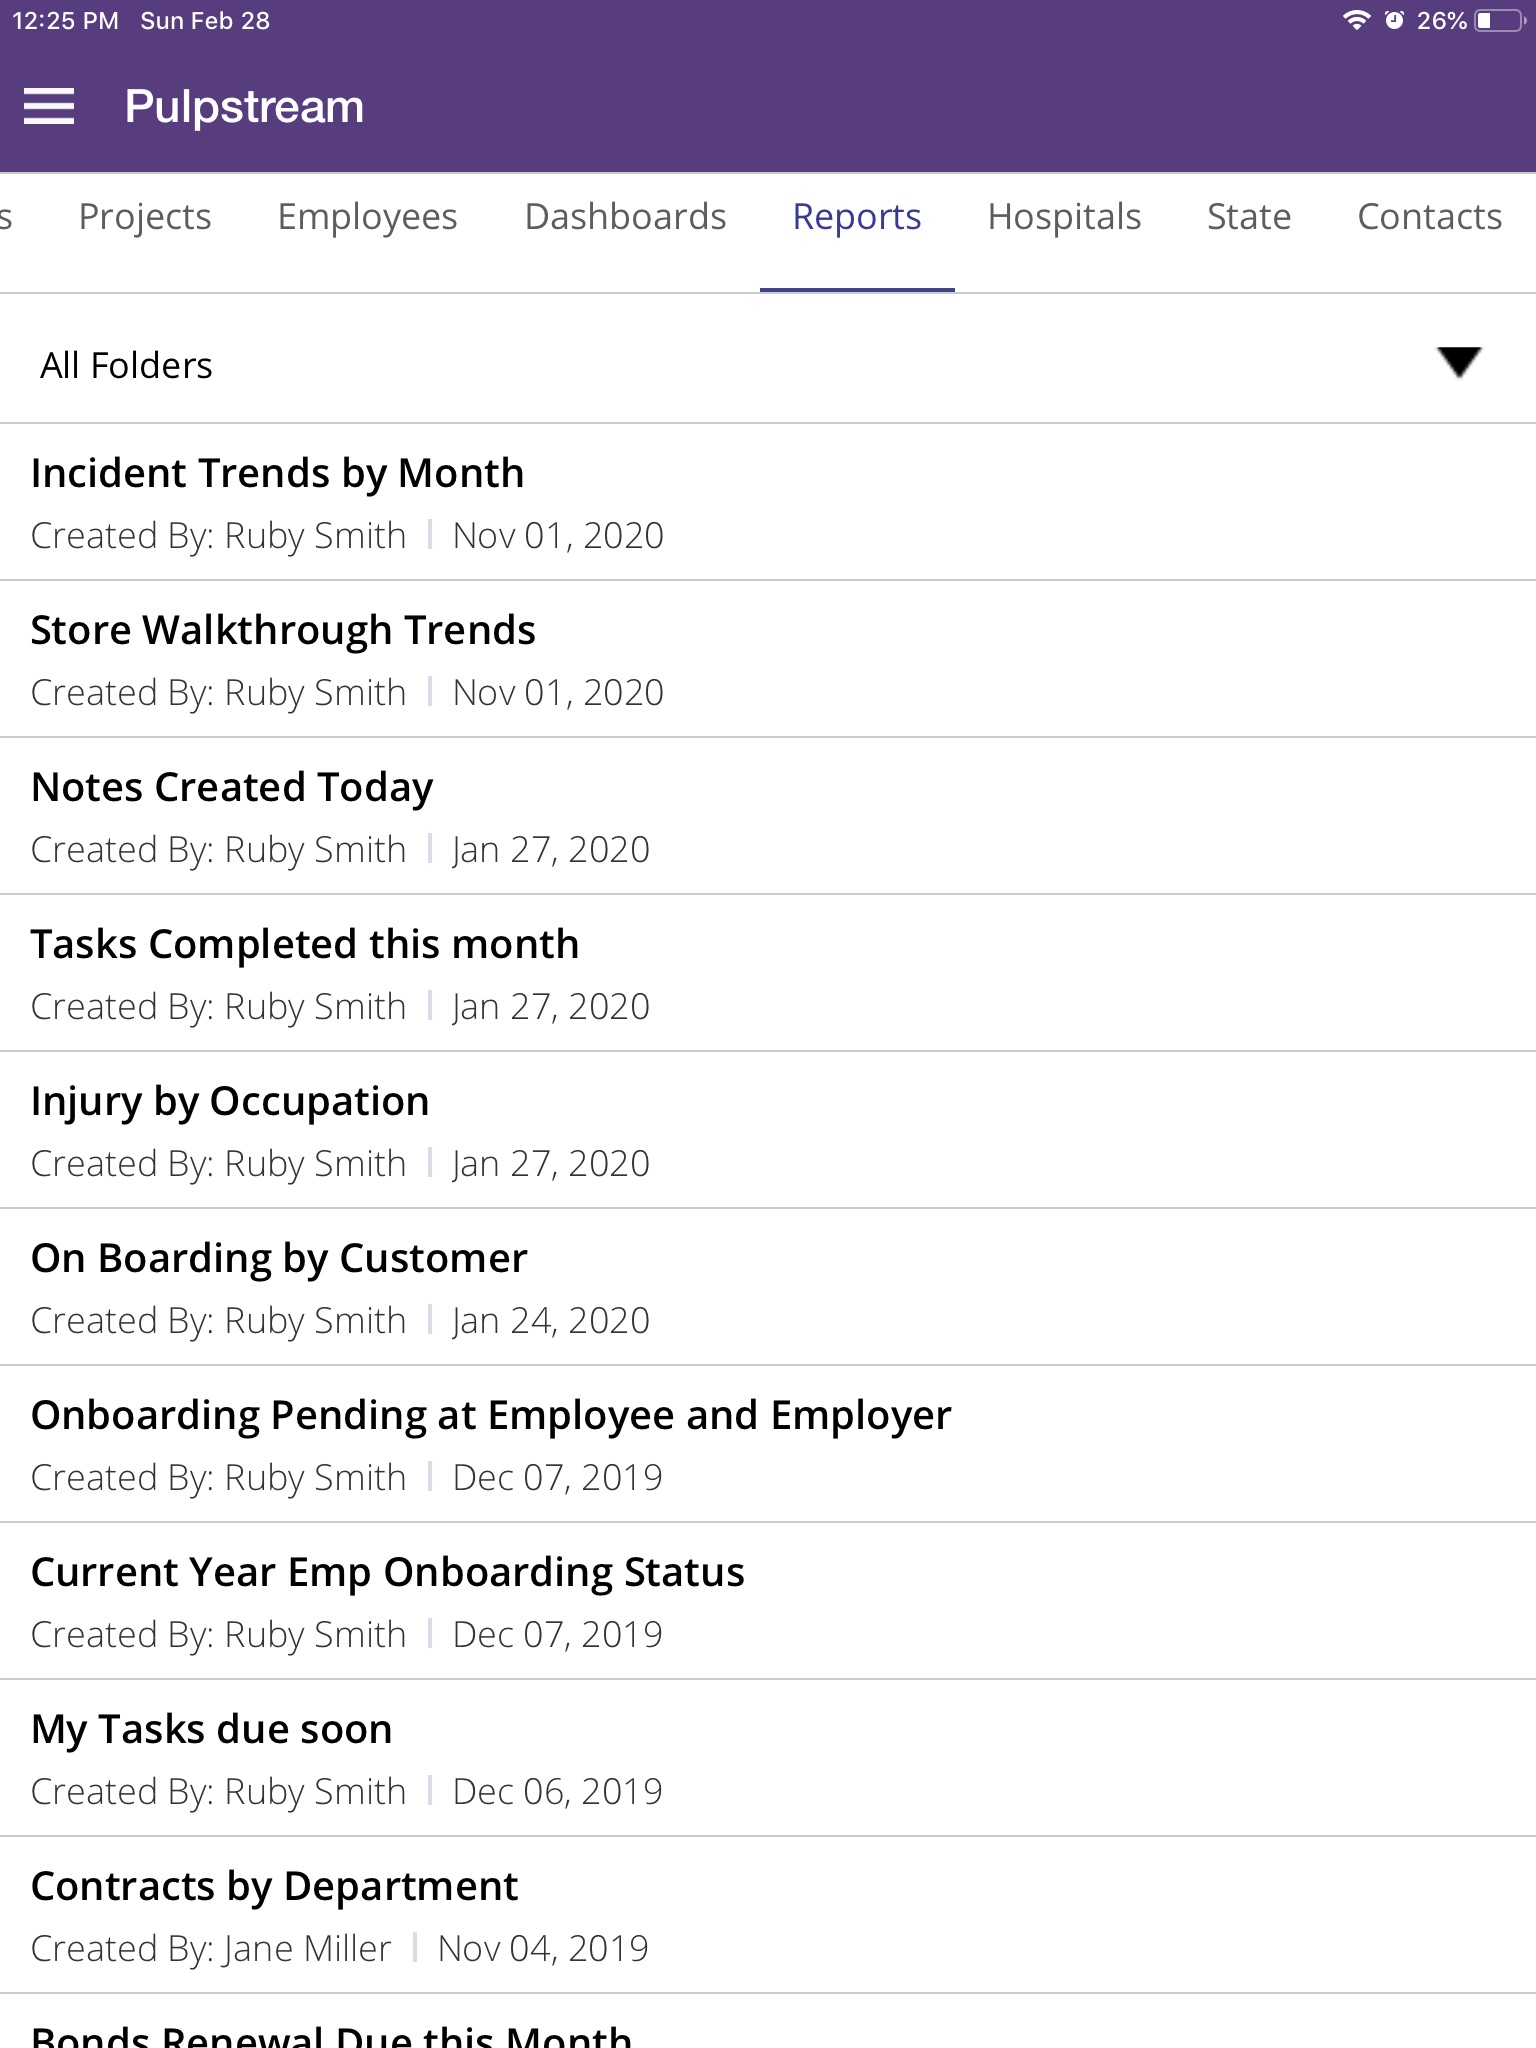Open Contracts by Department report
Screen dimensions: 1536x2048
pyautogui.click(x=768, y=1915)
